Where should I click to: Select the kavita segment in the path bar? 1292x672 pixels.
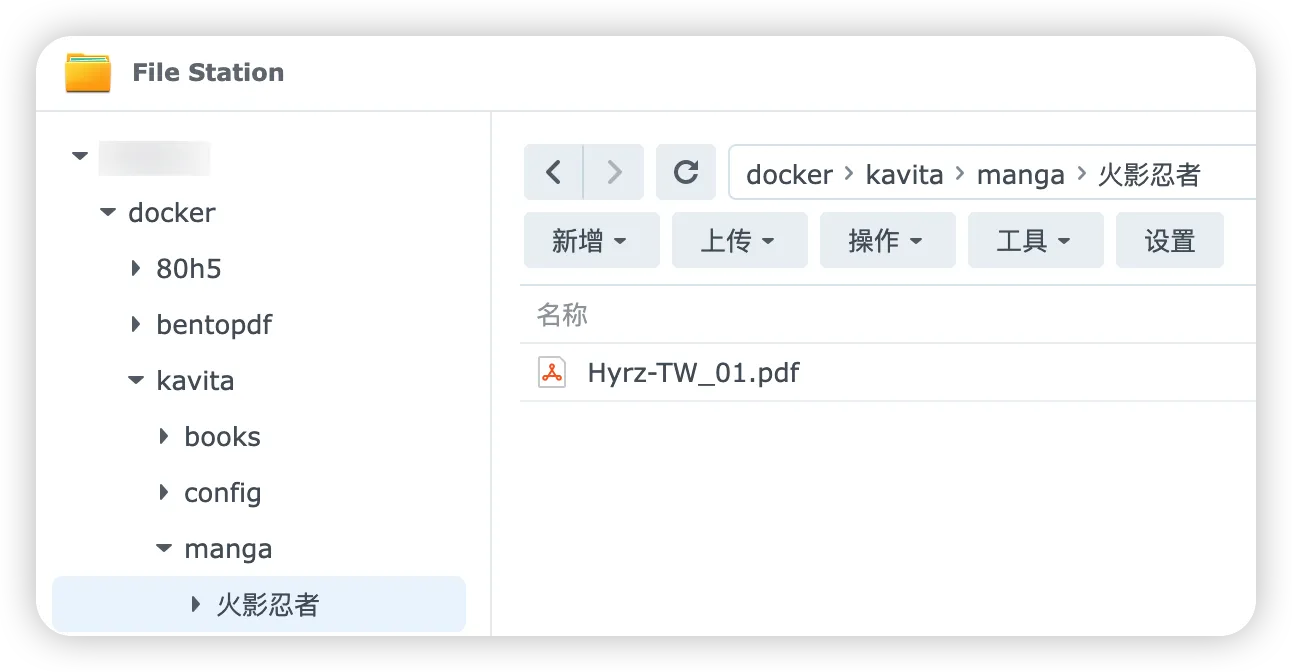pos(905,174)
